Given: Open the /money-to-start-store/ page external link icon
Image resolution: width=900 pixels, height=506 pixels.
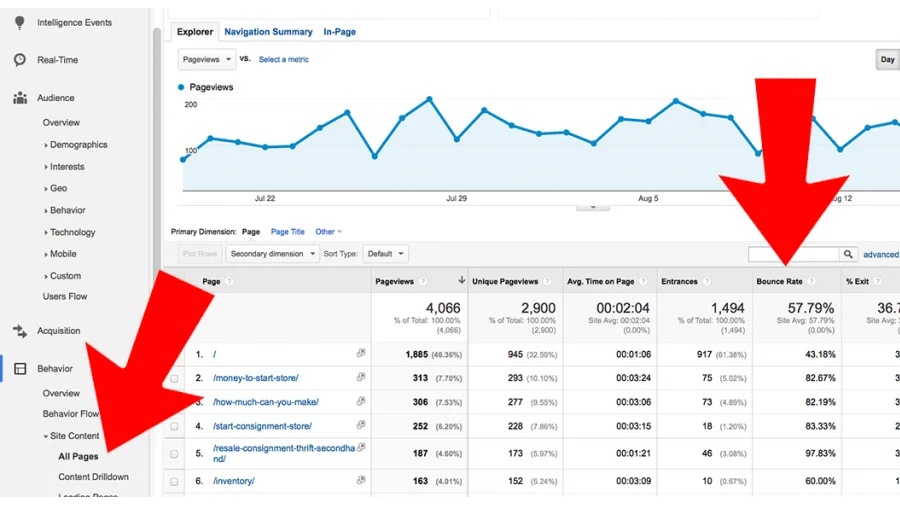Looking at the screenshot, I should (360, 377).
